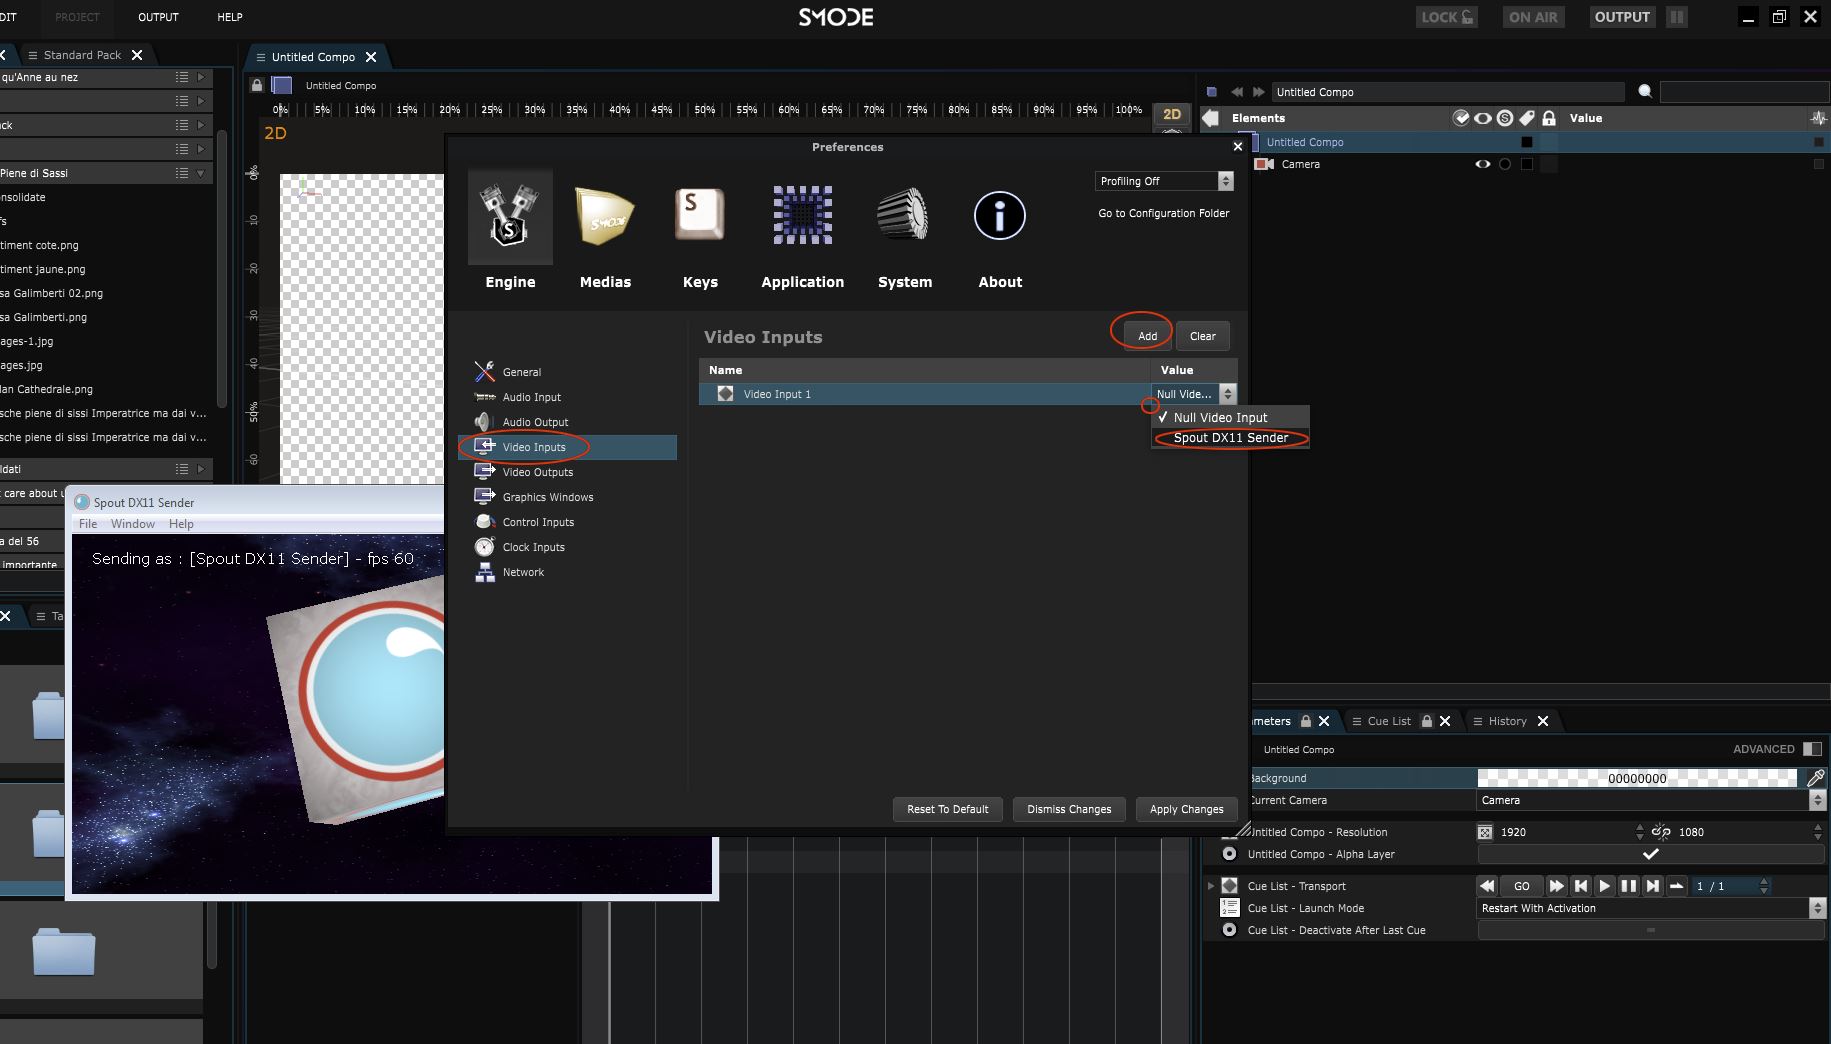Open the Keys preferences section
This screenshot has width=1831, height=1044.
(x=700, y=231)
